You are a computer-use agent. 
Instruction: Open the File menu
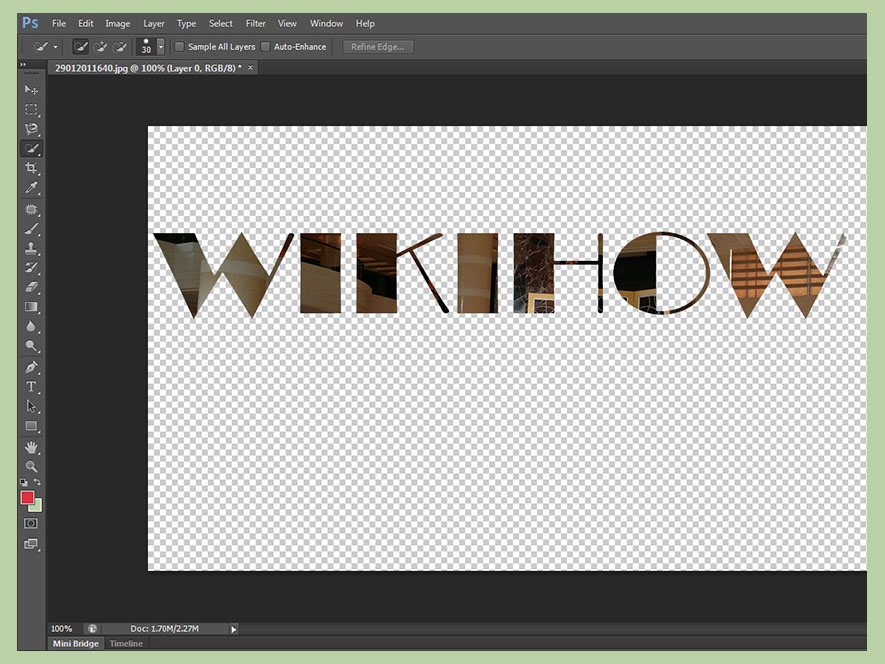point(59,24)
